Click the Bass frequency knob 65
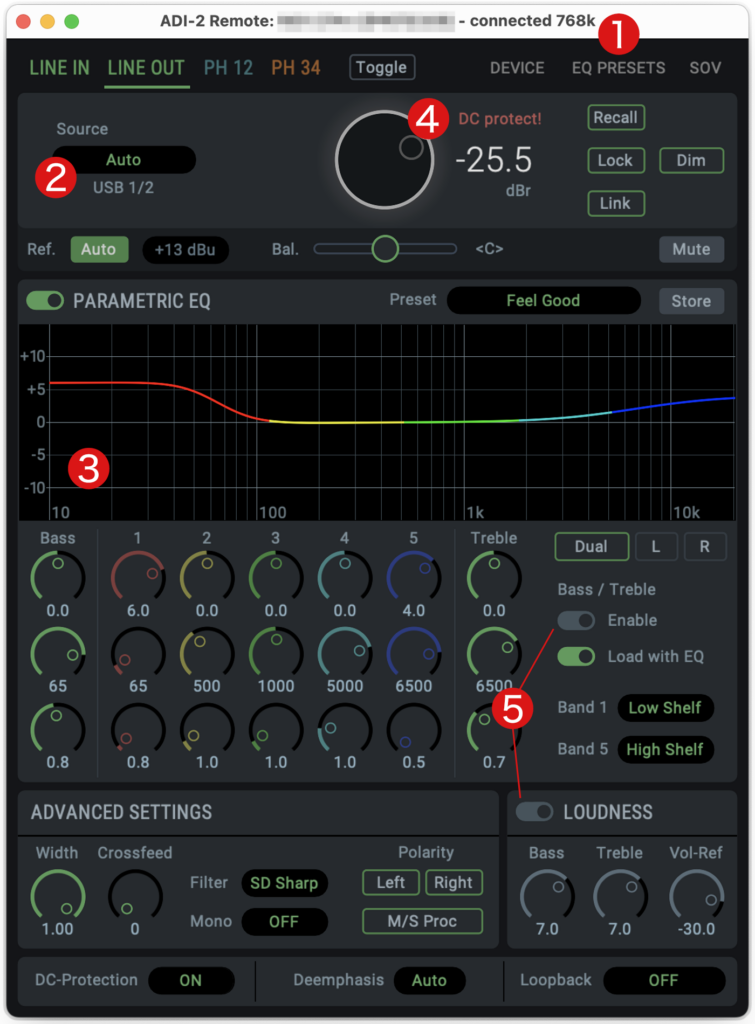The image size is (755, 1024). point(57,653)
